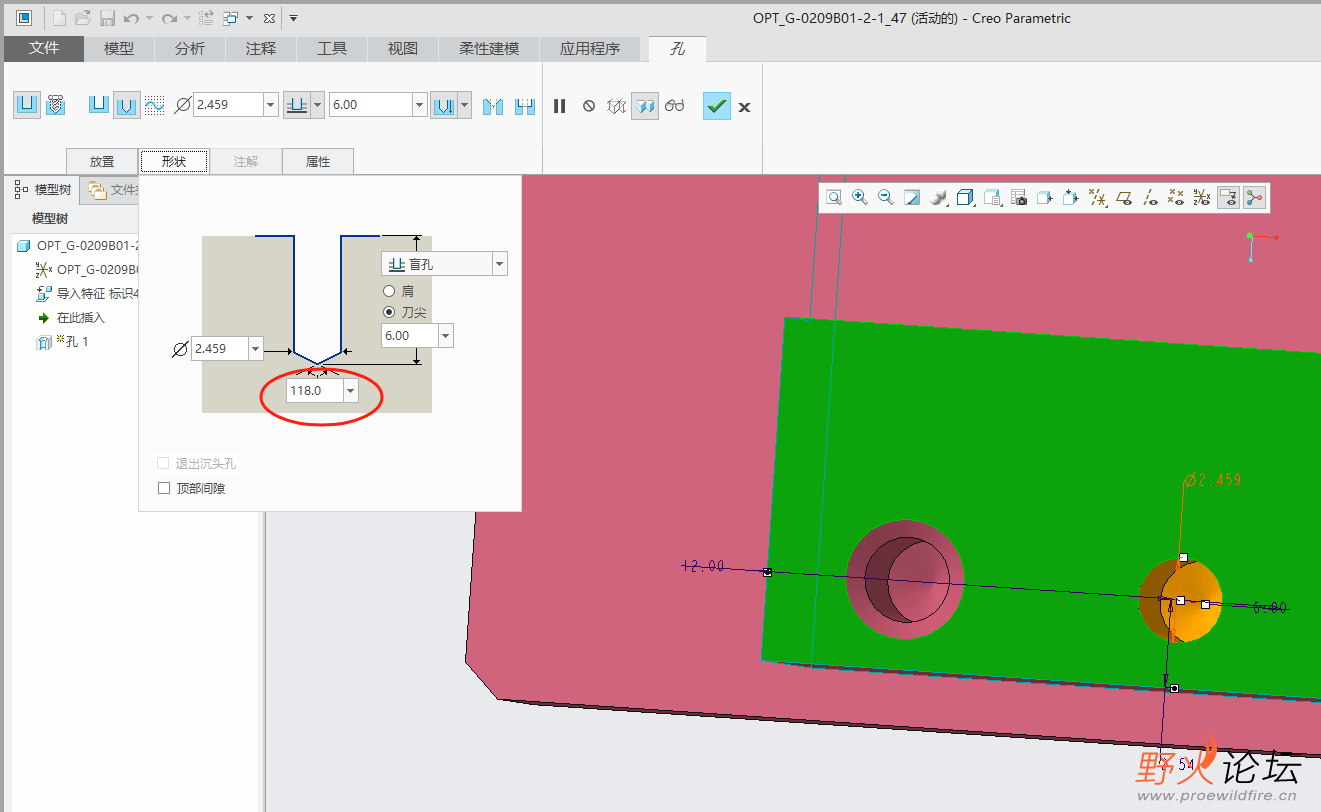Cancel the hole feature with X icon
1321x812 pixels.
[x=745, y=107]
